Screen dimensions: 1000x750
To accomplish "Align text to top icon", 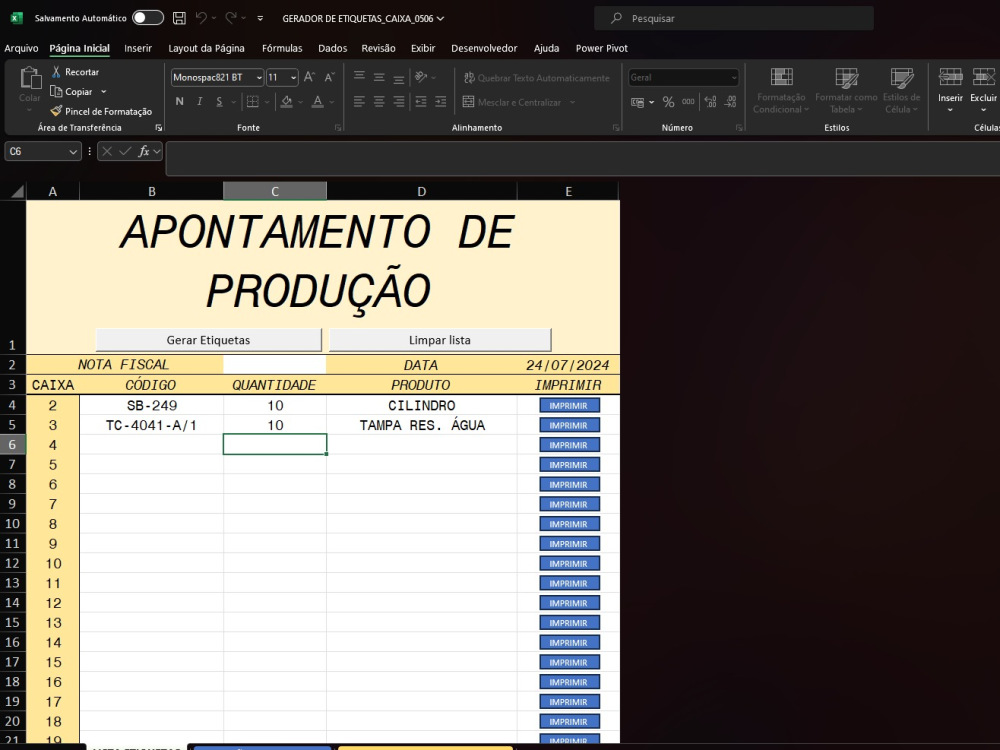I will (x=359, y=77).
